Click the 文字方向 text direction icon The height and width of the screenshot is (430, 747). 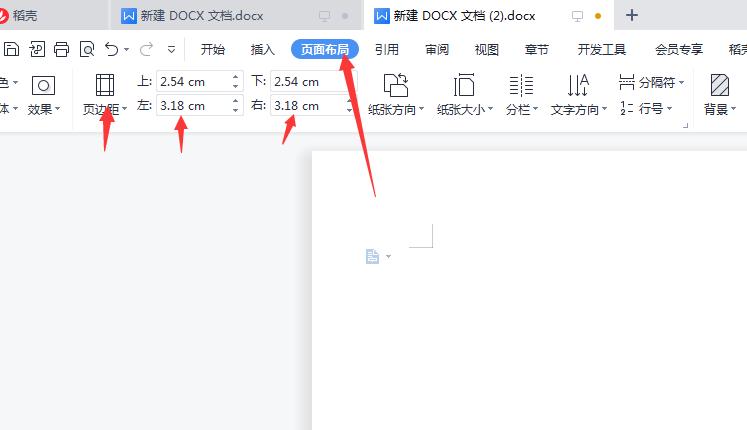point(578,85)
